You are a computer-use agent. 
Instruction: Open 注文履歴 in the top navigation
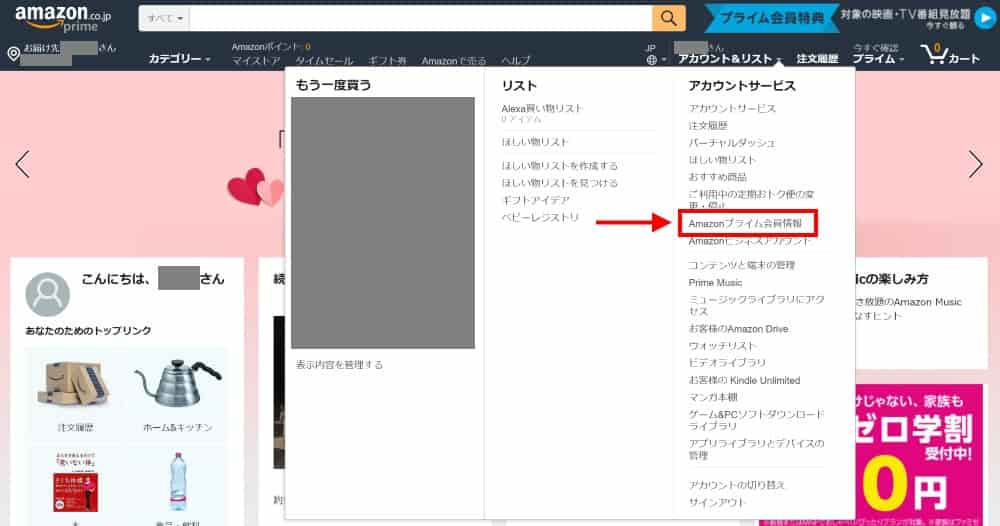click(x=817, y=59)
